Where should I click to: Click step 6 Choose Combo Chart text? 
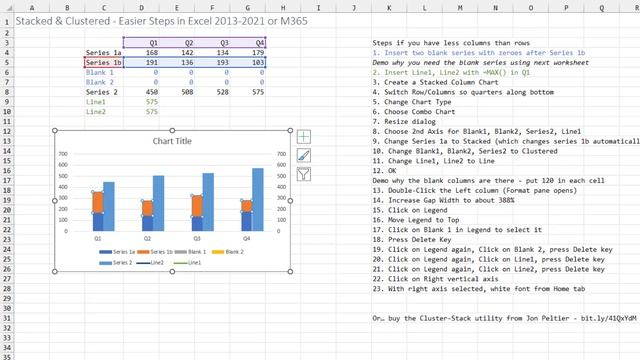pyautogui.click(x=413, y=112)
